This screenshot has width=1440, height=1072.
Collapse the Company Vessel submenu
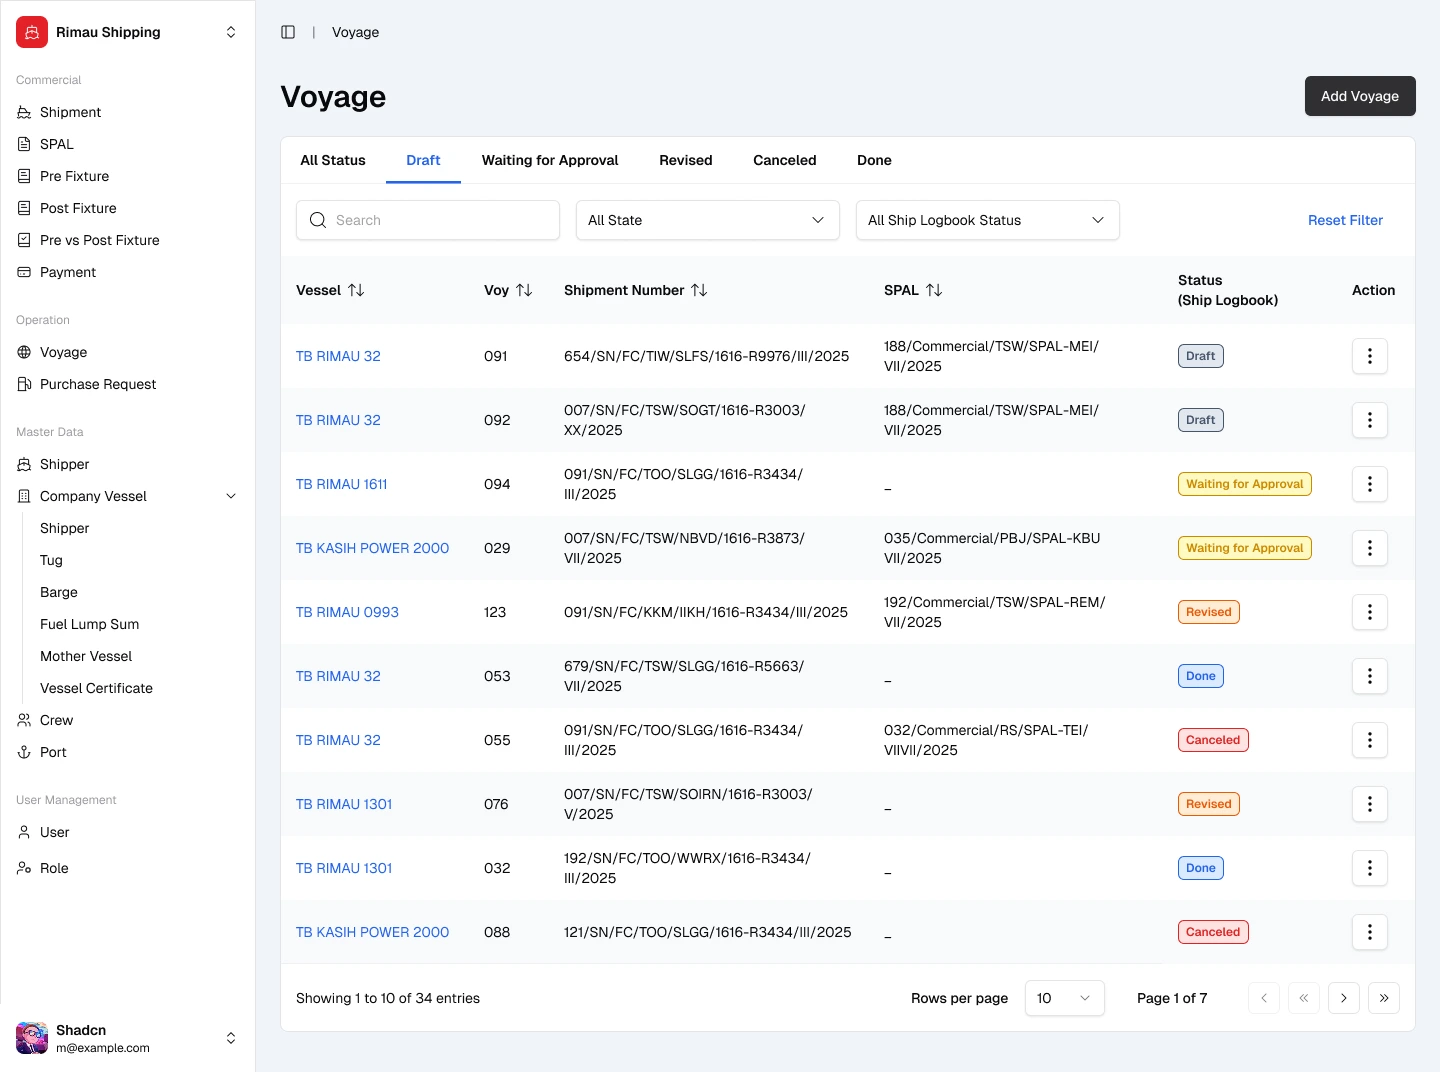point(231,496)
